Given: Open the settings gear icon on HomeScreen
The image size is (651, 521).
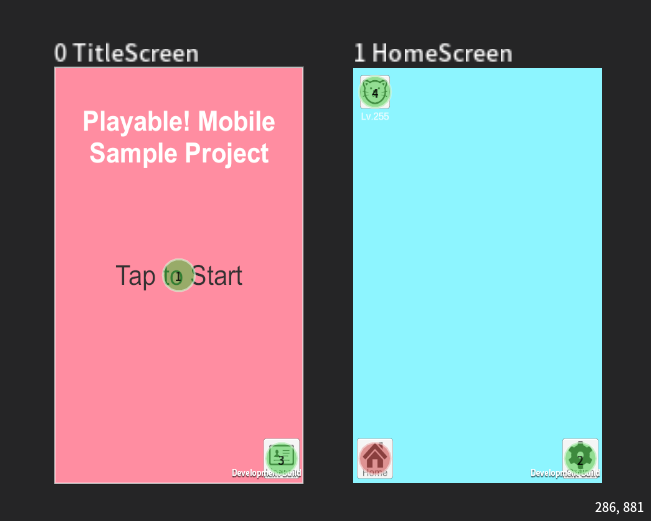Looking at the screenshot, I should pos(580,458).
